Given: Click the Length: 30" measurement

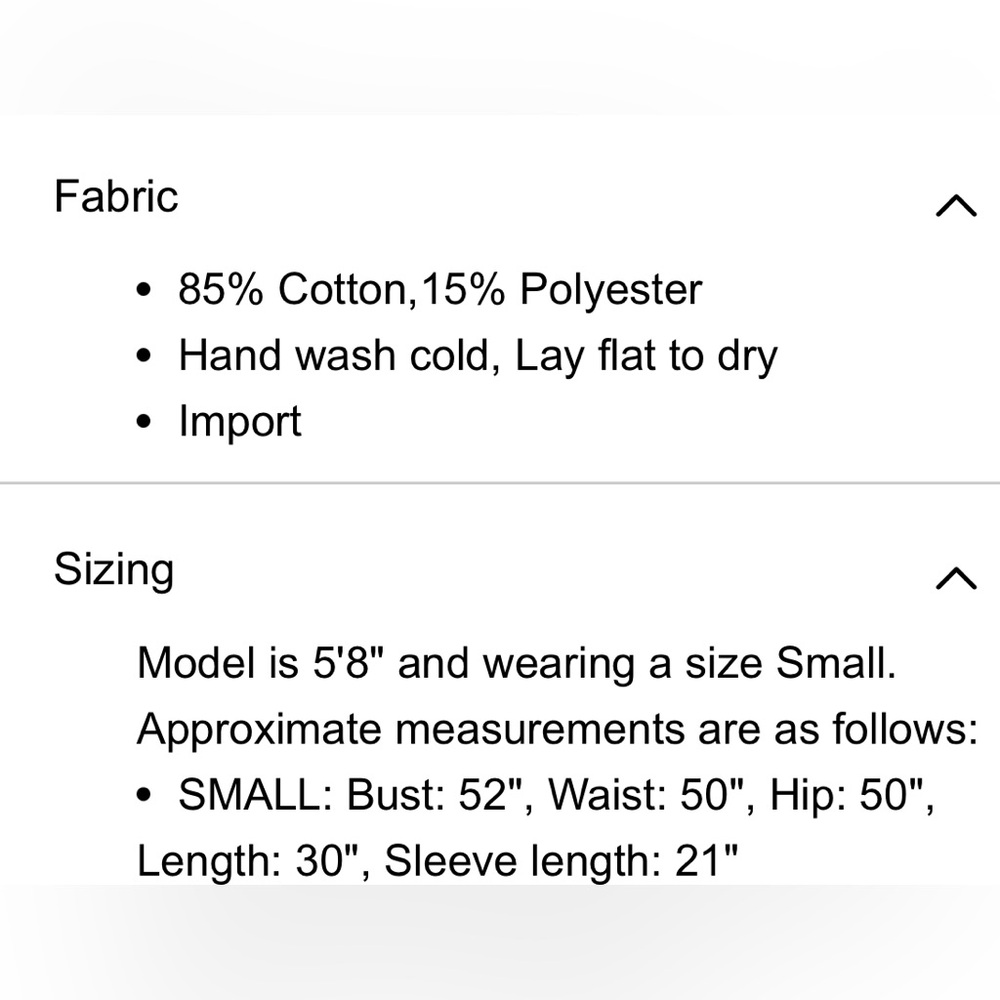Looking at the screenshot, I should (x=254, y=861).
